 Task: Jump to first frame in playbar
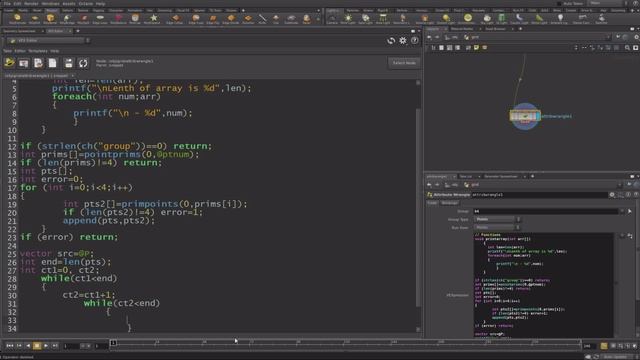point(9,346)
